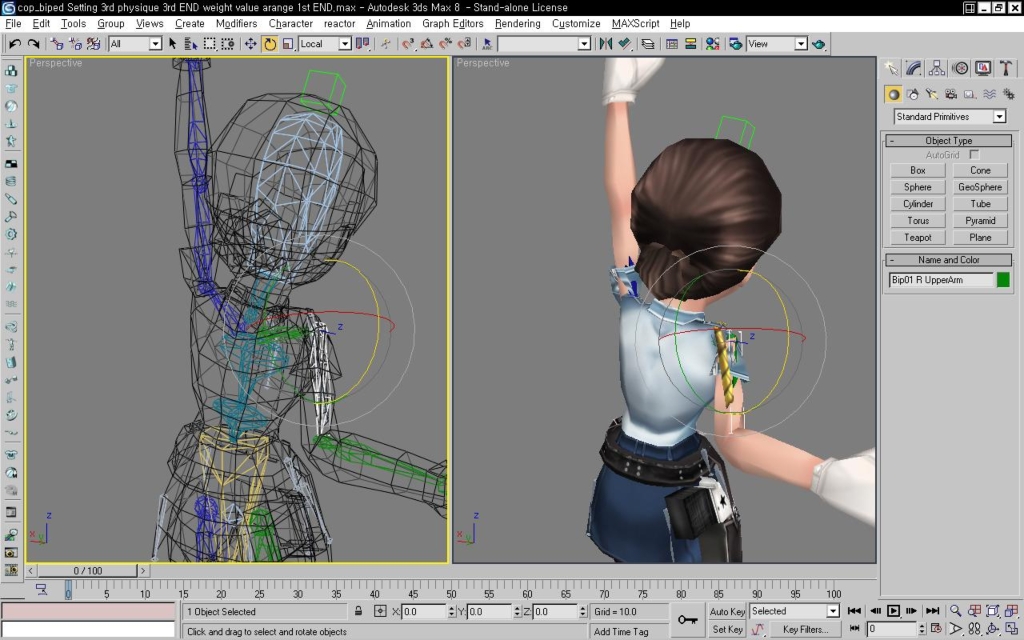
Task: Click the Field-of-View viewport control
Action: coord(955,629)
